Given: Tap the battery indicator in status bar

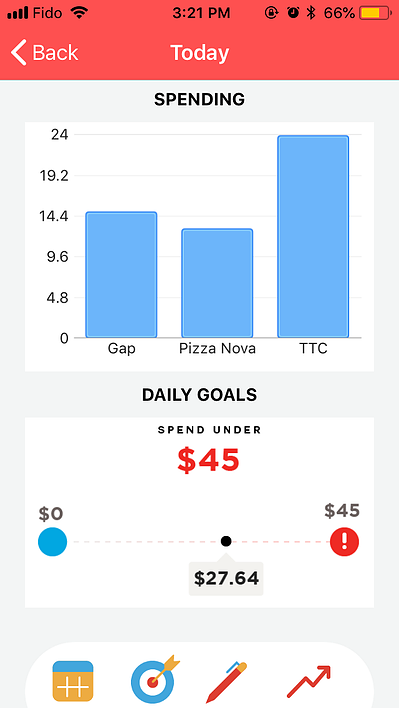Looking at the screenshot, I should (375, 13).
